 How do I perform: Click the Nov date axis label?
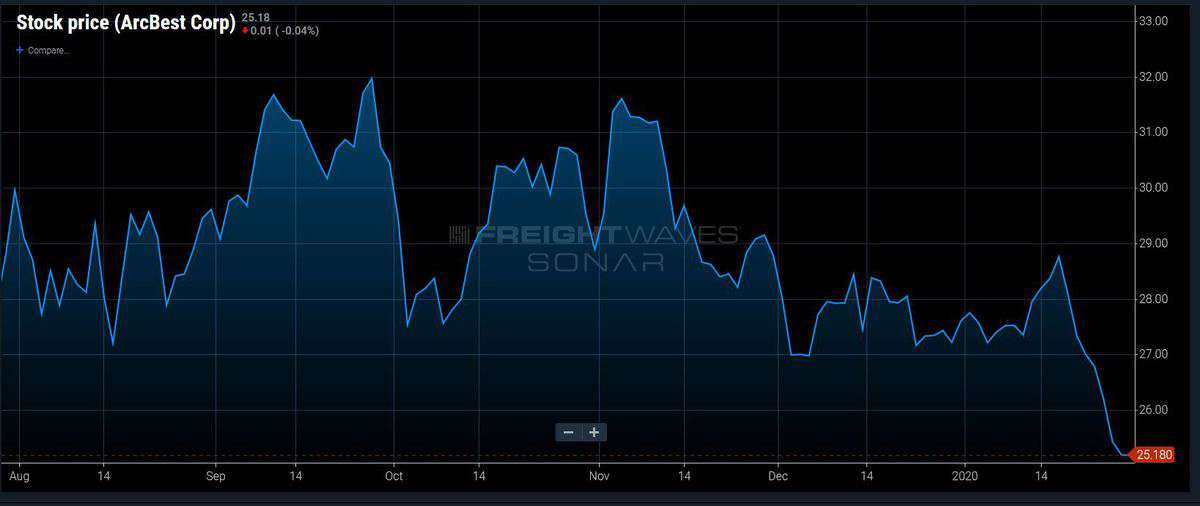click(x=599, y=477)
